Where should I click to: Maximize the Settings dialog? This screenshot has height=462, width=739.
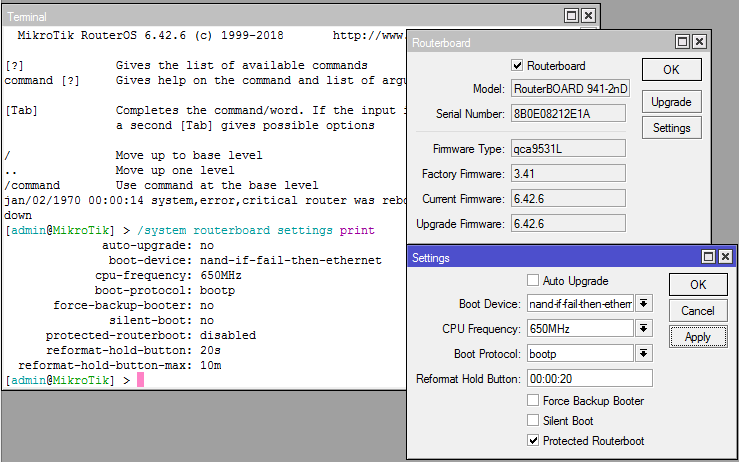(x=708, y=257)
